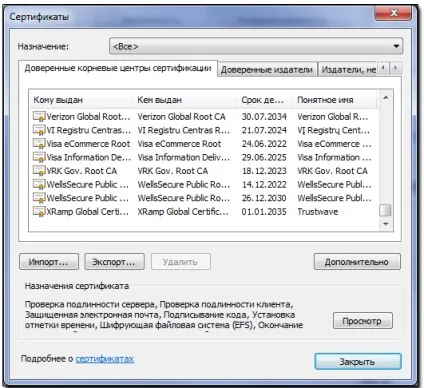Click the Просмотр button
Image resolution: width=424 pixels, height=388 pixels.
click(362, 321)
